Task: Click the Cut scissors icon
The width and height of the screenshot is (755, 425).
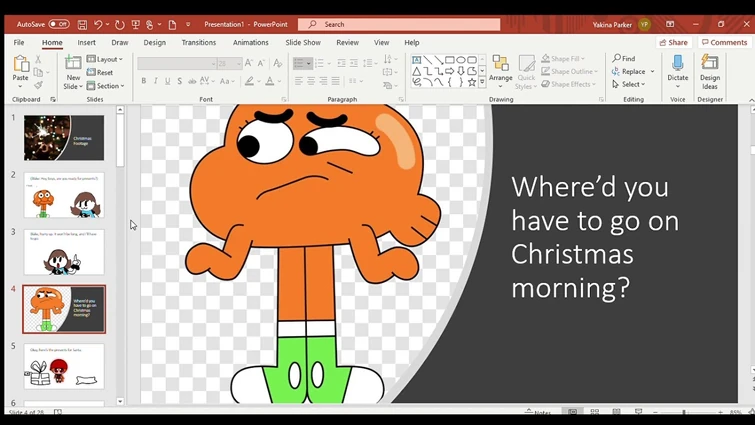Action: [38, 59]
